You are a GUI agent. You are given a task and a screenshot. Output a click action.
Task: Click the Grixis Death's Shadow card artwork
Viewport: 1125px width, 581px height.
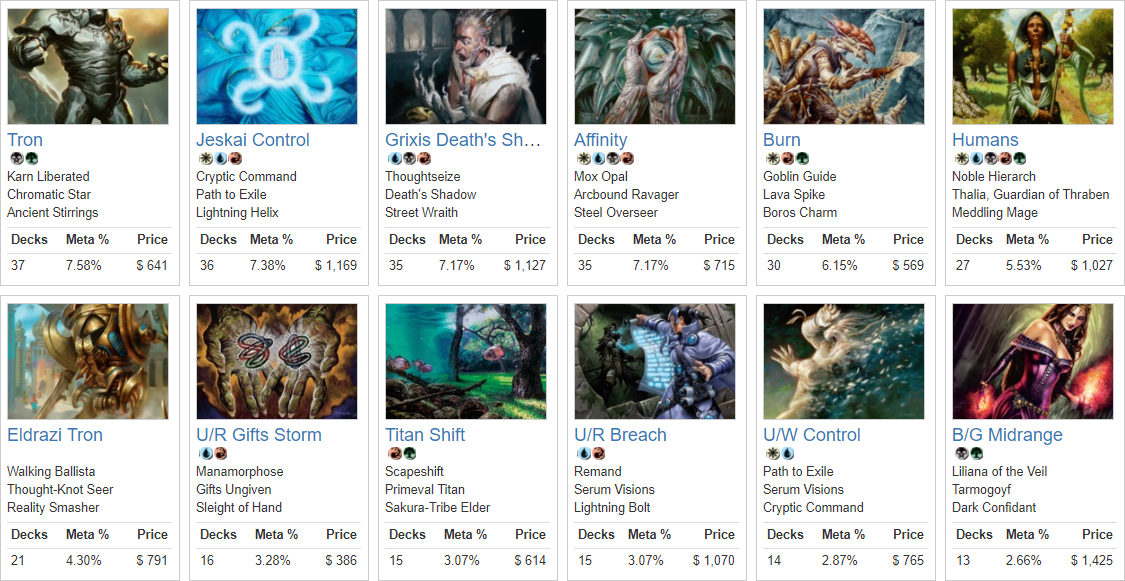pyautogui.click(x=466, y=67)
